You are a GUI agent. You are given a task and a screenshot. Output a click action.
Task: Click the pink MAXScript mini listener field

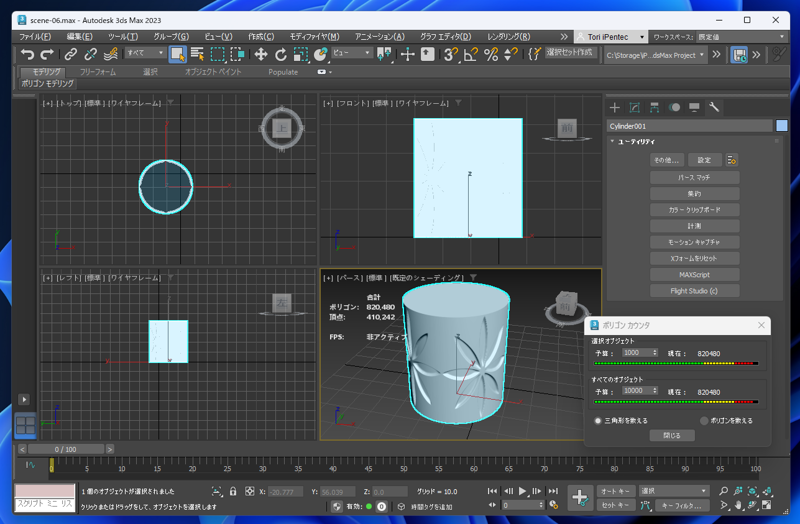[45, 491]
